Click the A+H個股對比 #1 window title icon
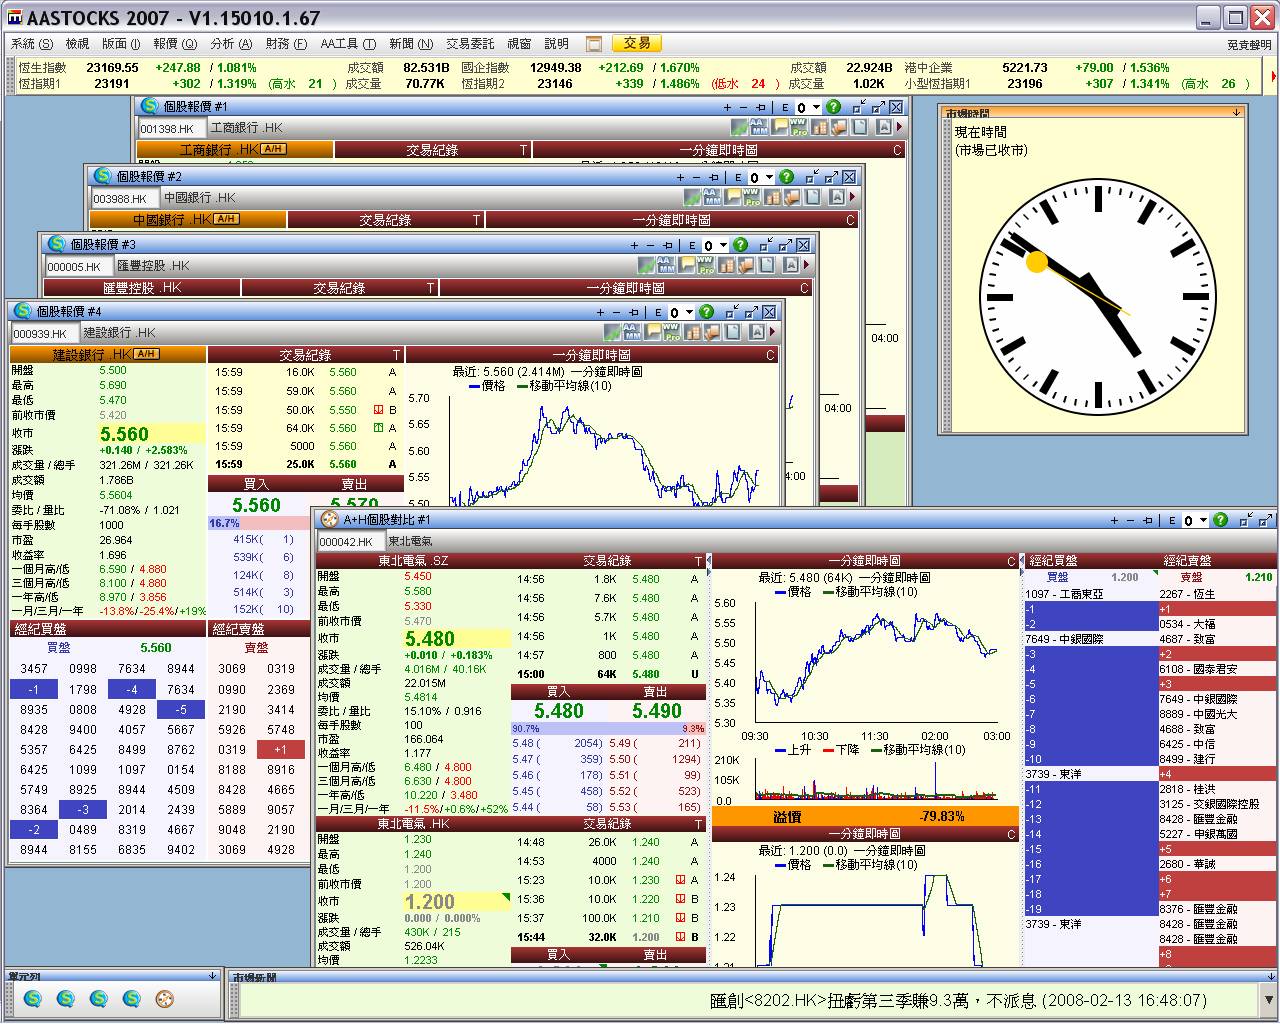 (x=329, y=520)
